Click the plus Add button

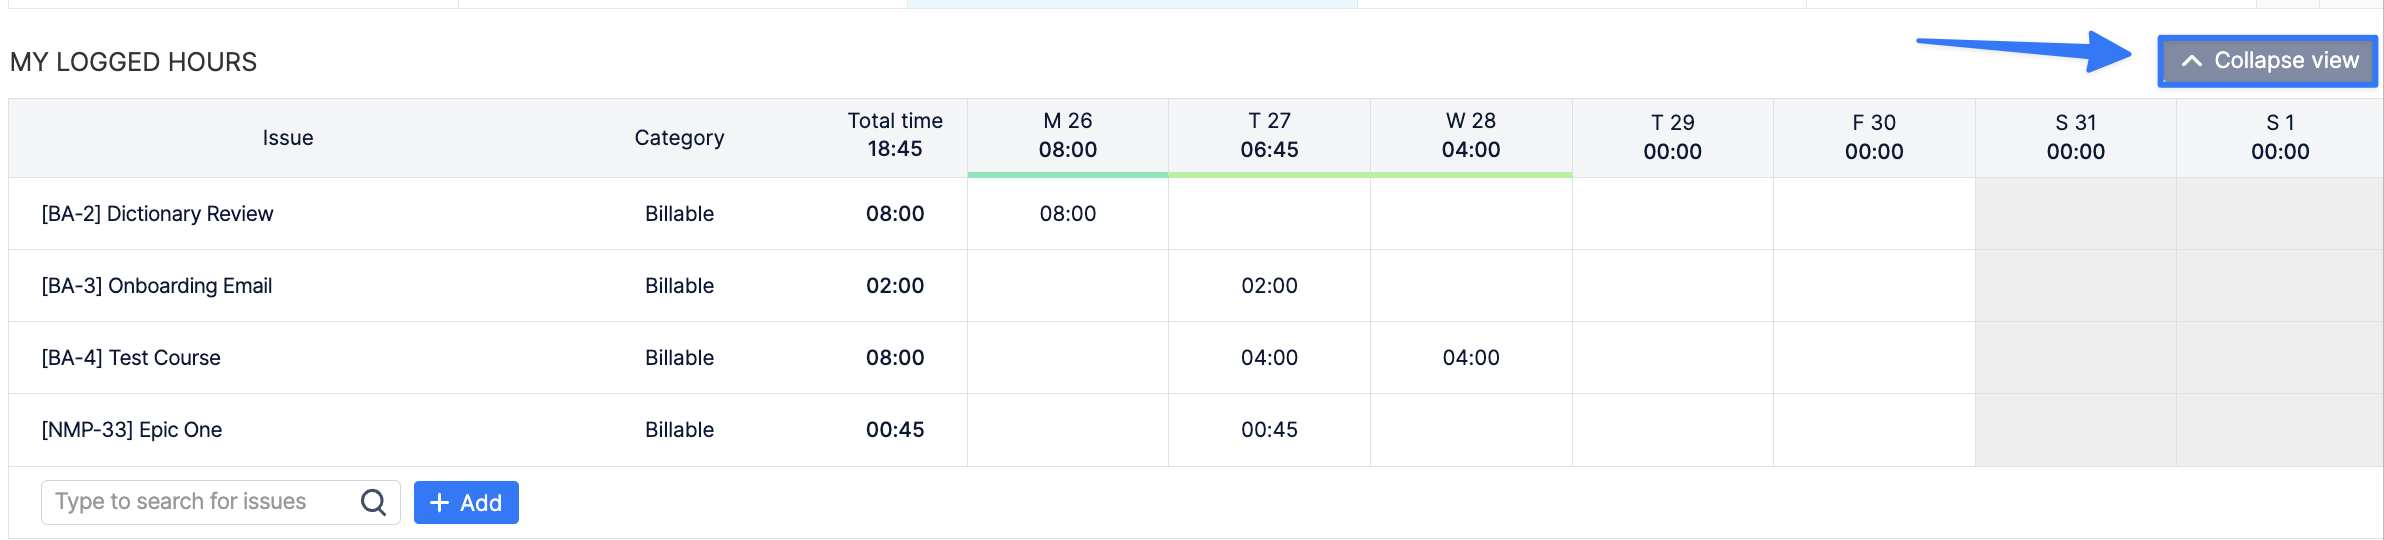click(x=466, y=503)
